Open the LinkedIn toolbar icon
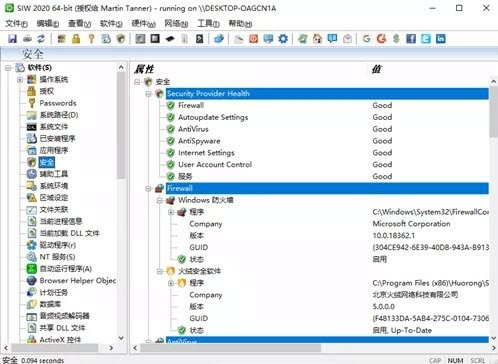 pos(440,39)
